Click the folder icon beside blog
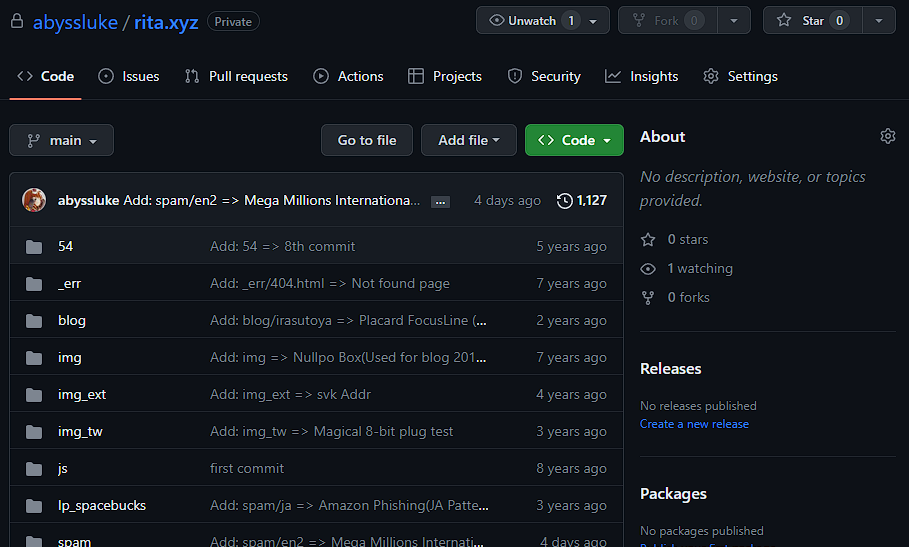The image size is (909, 547). click(x=34, y=321)
